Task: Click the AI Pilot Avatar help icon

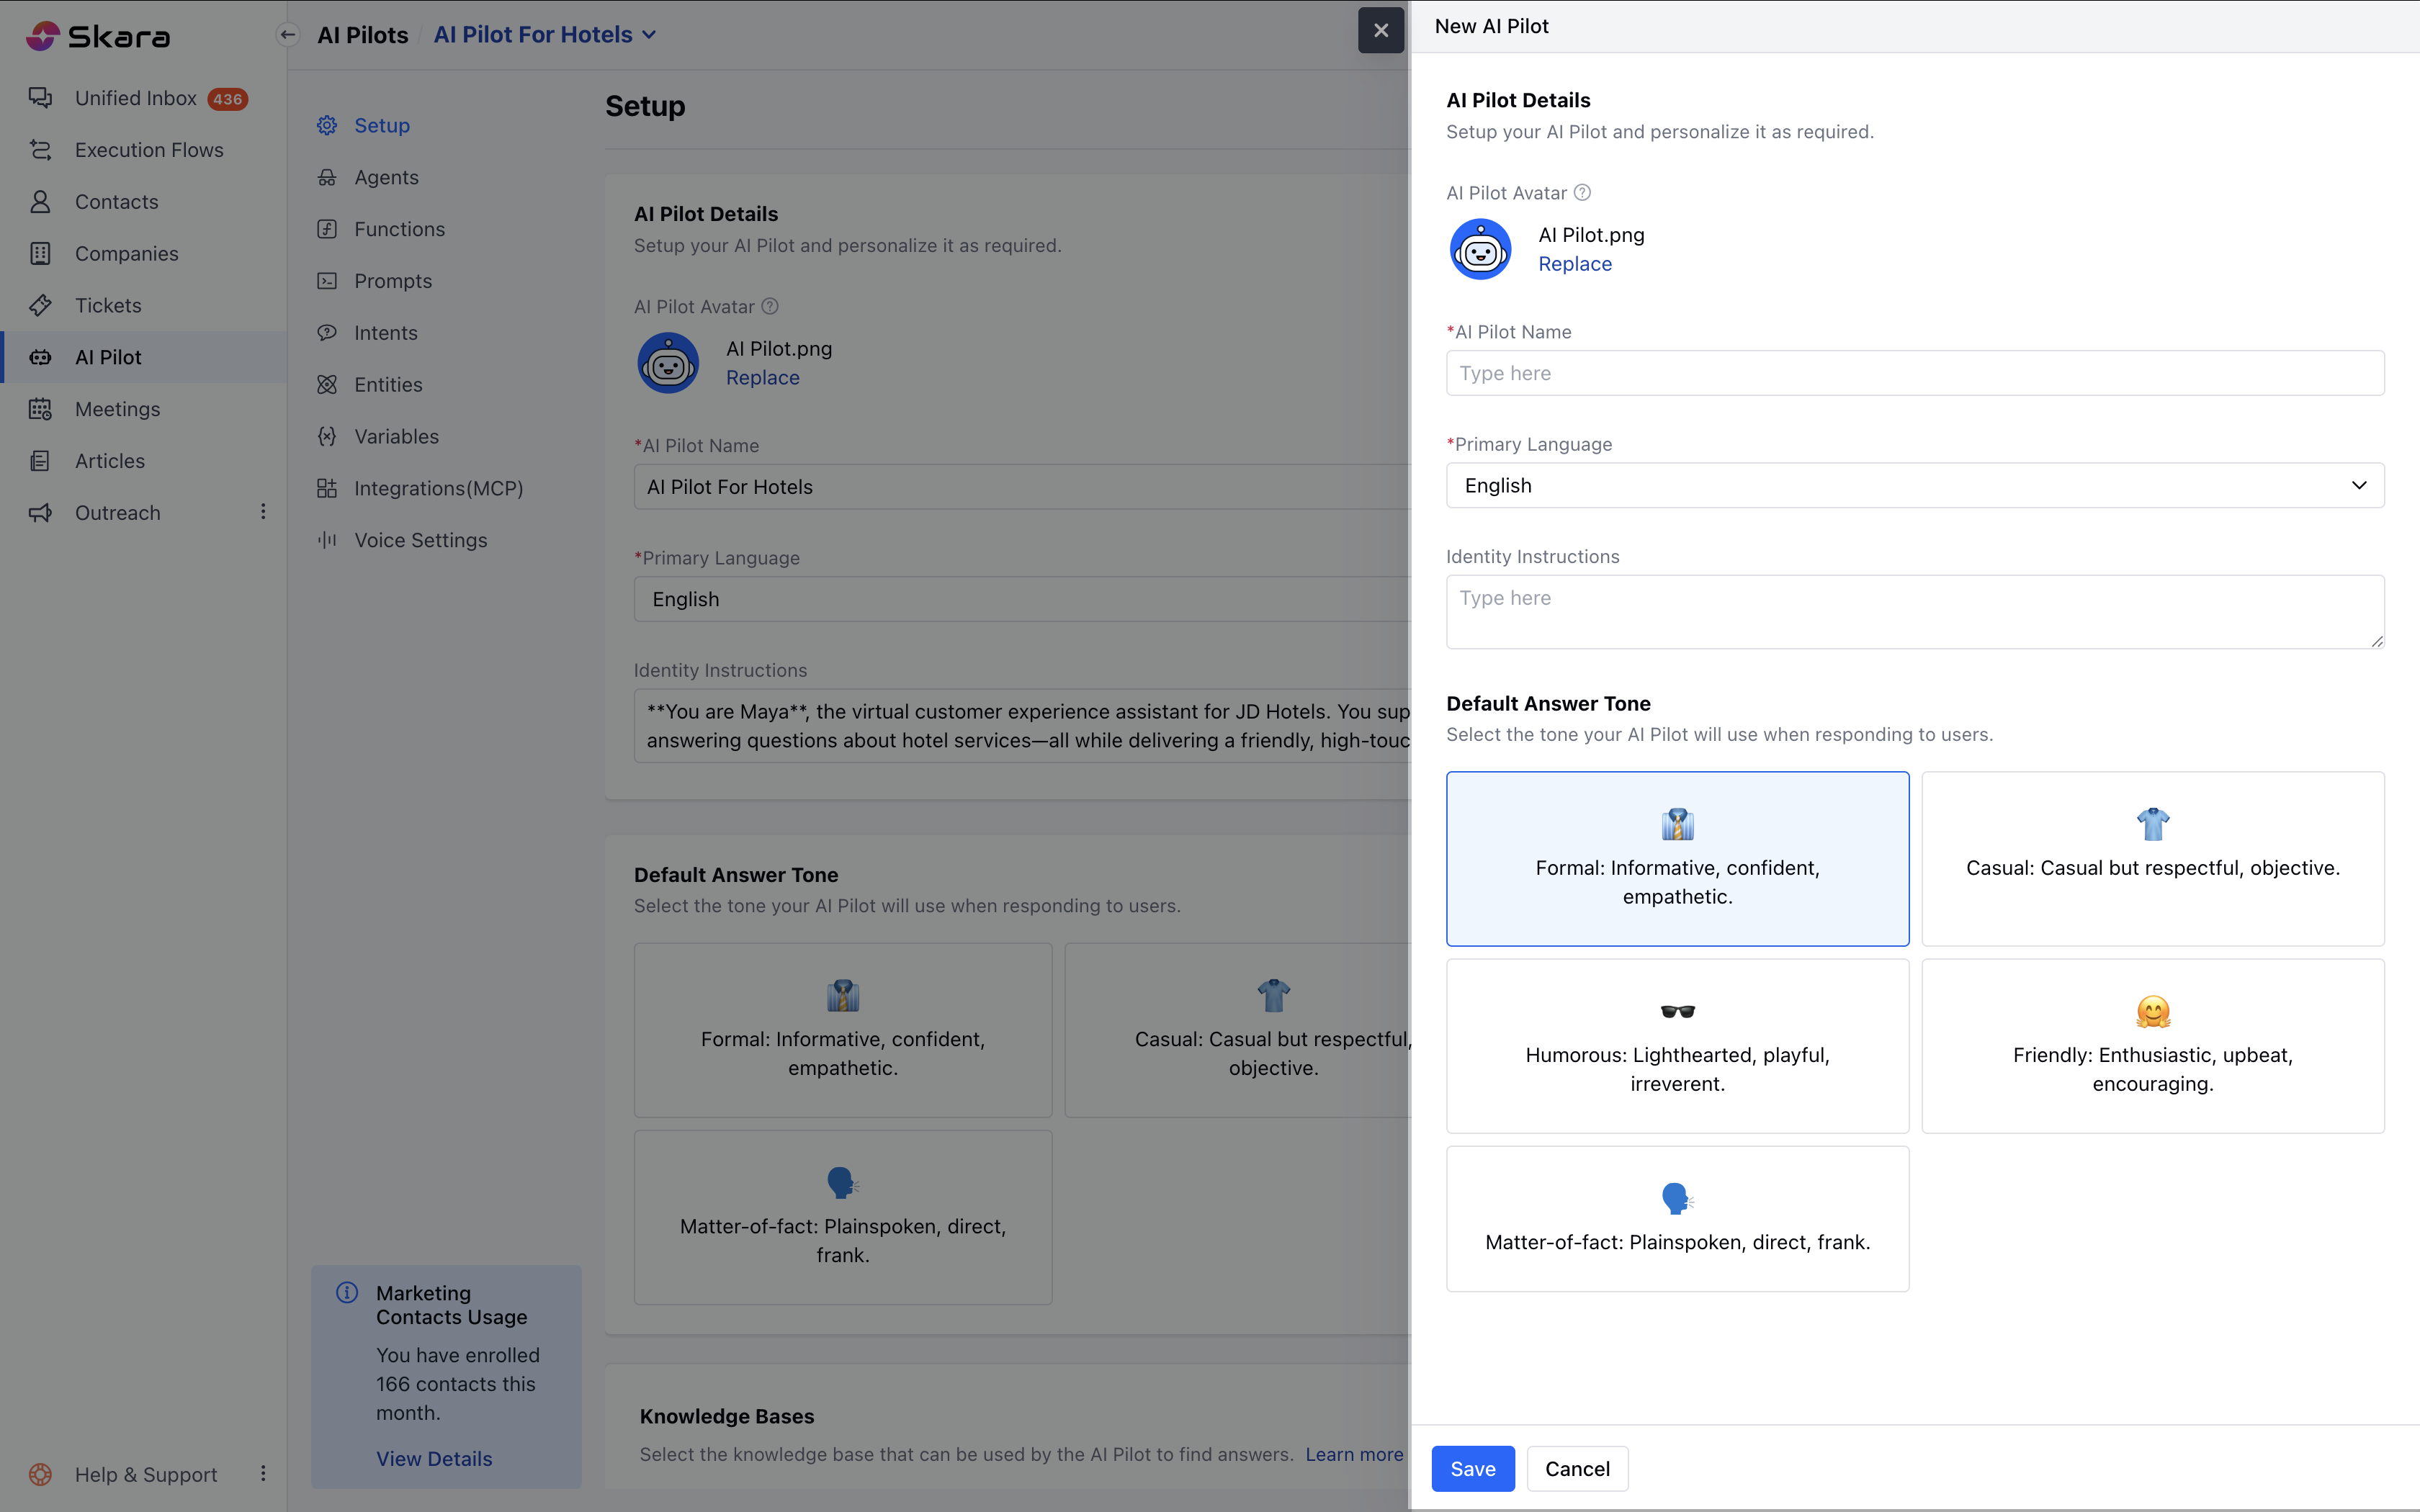Action: pos(1582,193)
